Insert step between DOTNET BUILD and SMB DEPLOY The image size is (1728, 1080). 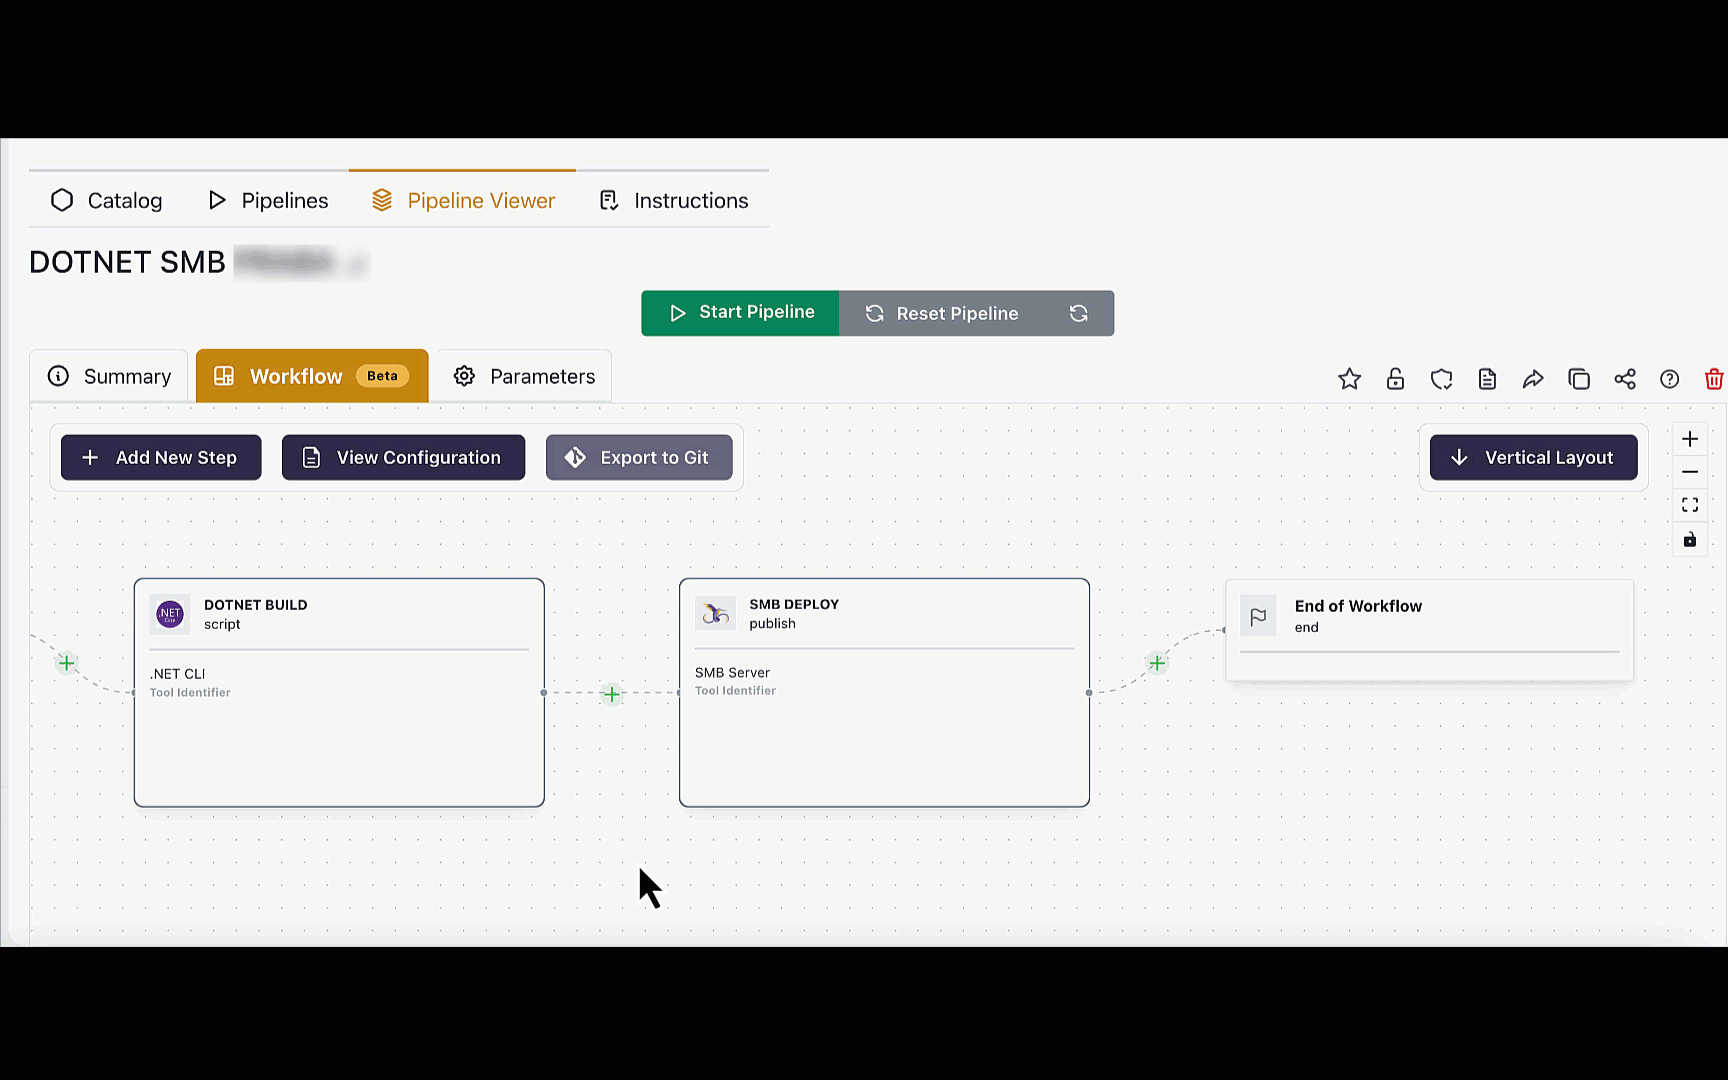(612, 694)
